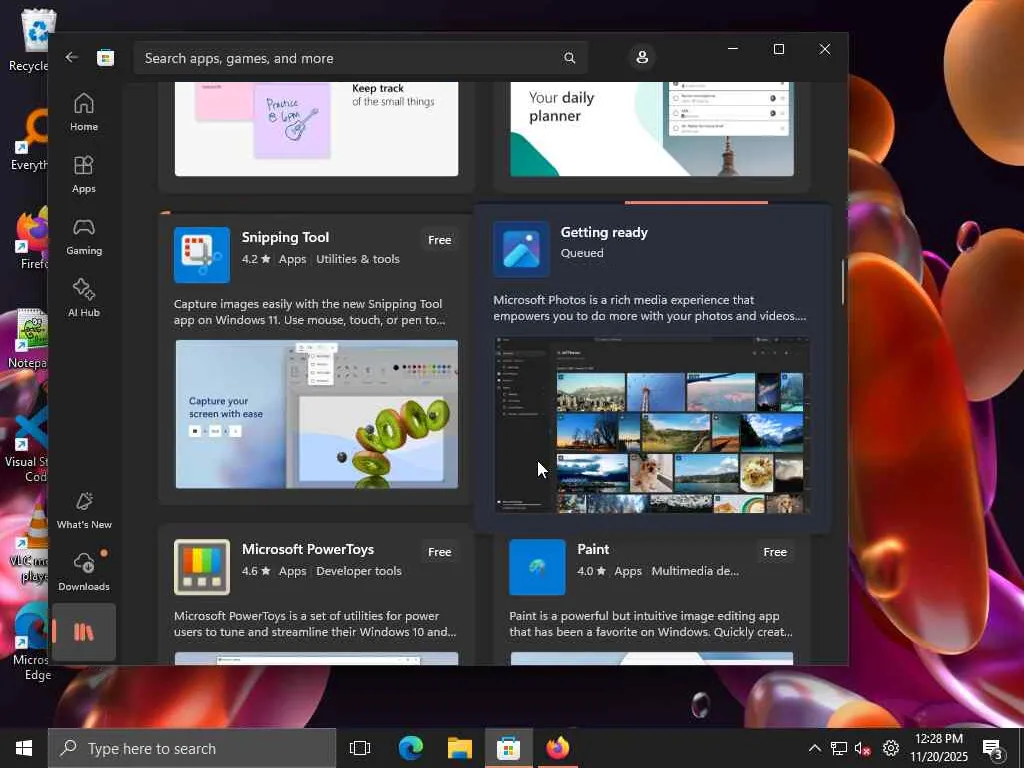Screen dimensions: 1024x768
Task: Open the Microsoft Edge desktop shortcut
Action: click(x=30, y=641)
